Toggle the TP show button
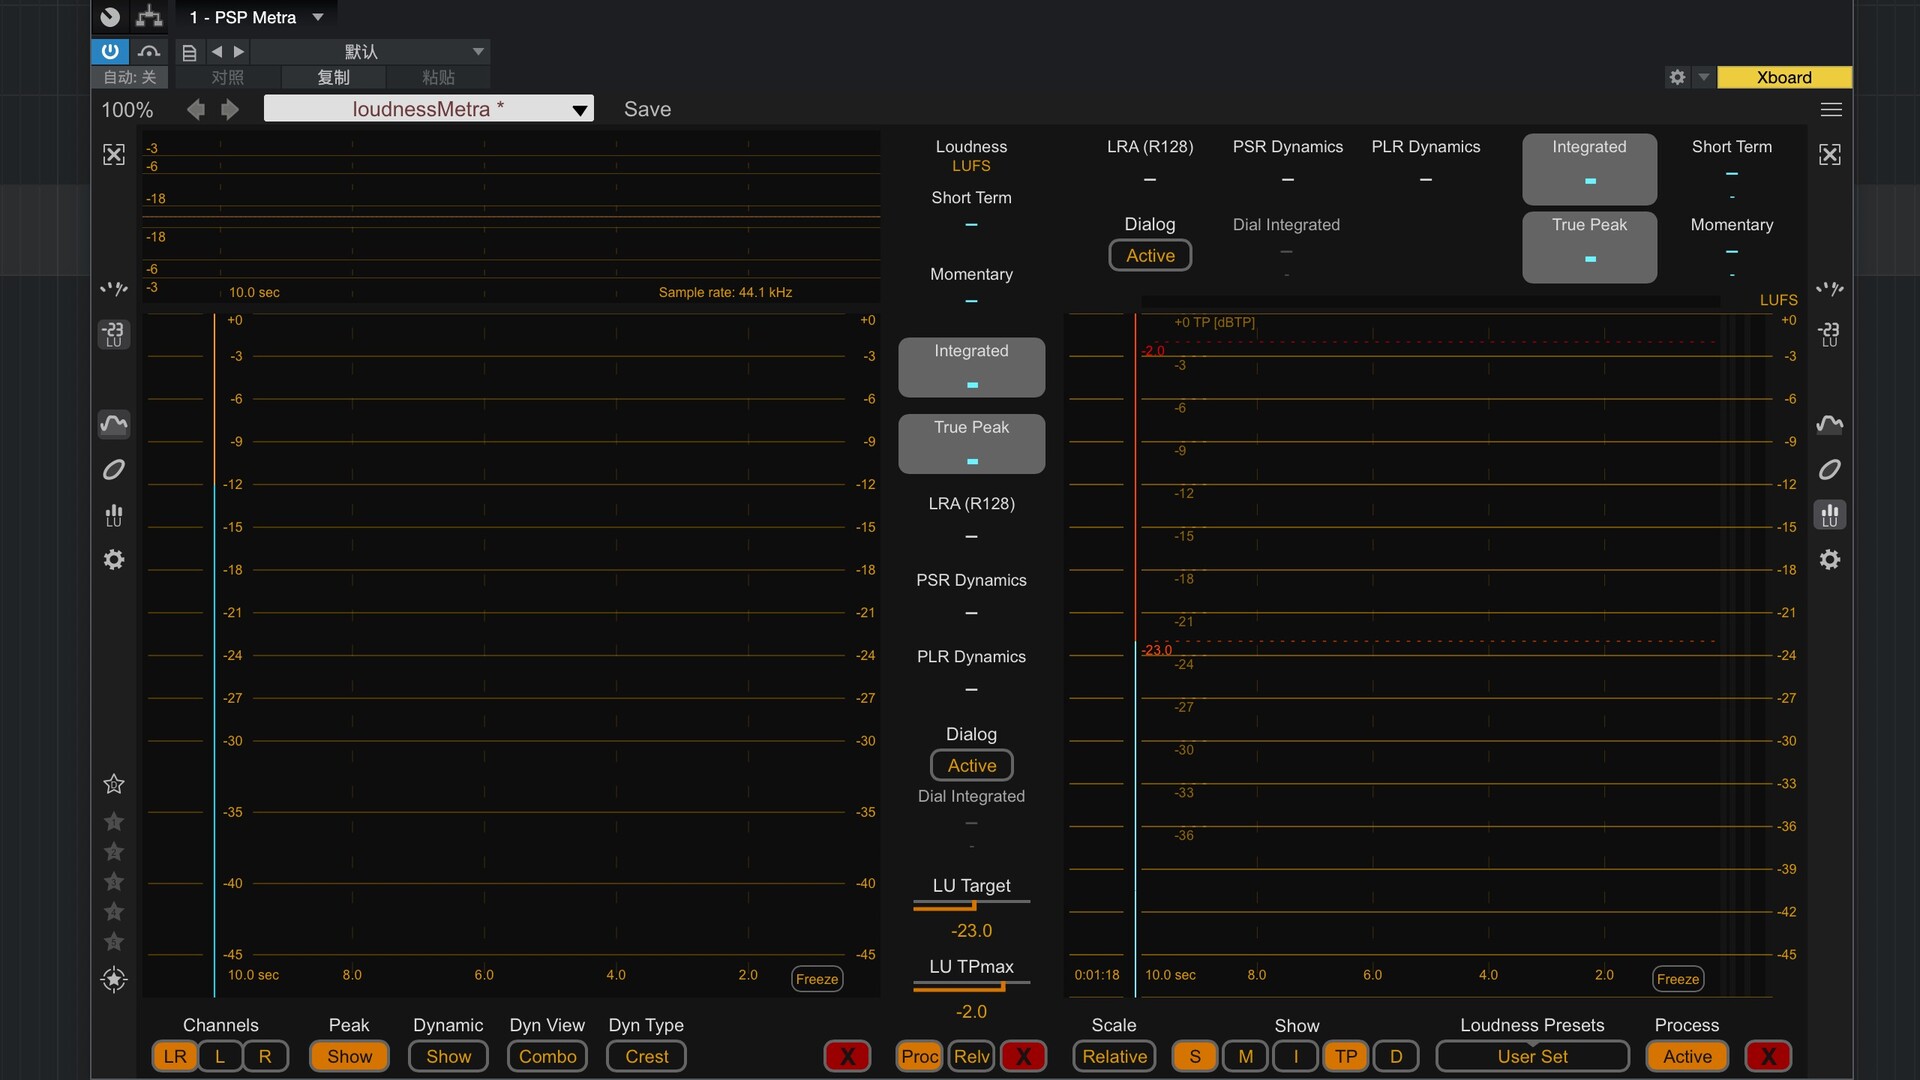Screen dimensions: 1920x1080 point(1345,1056)
